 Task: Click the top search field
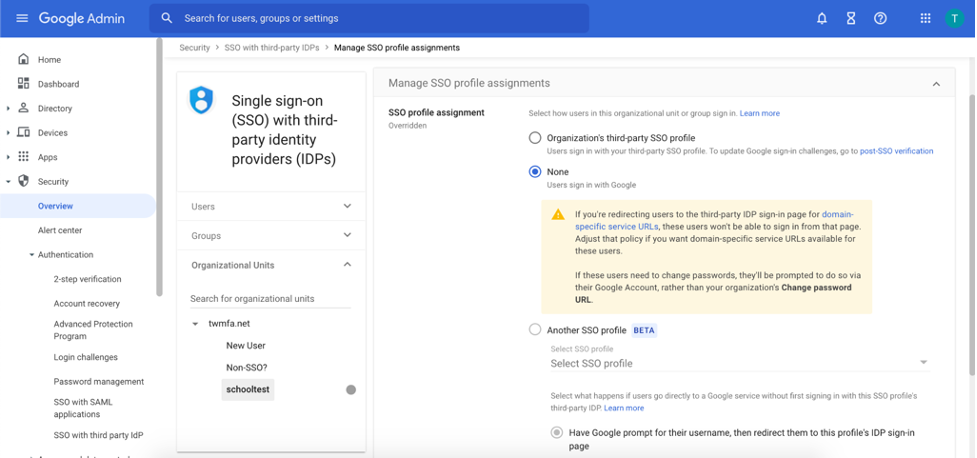click(x=369, y=18)
